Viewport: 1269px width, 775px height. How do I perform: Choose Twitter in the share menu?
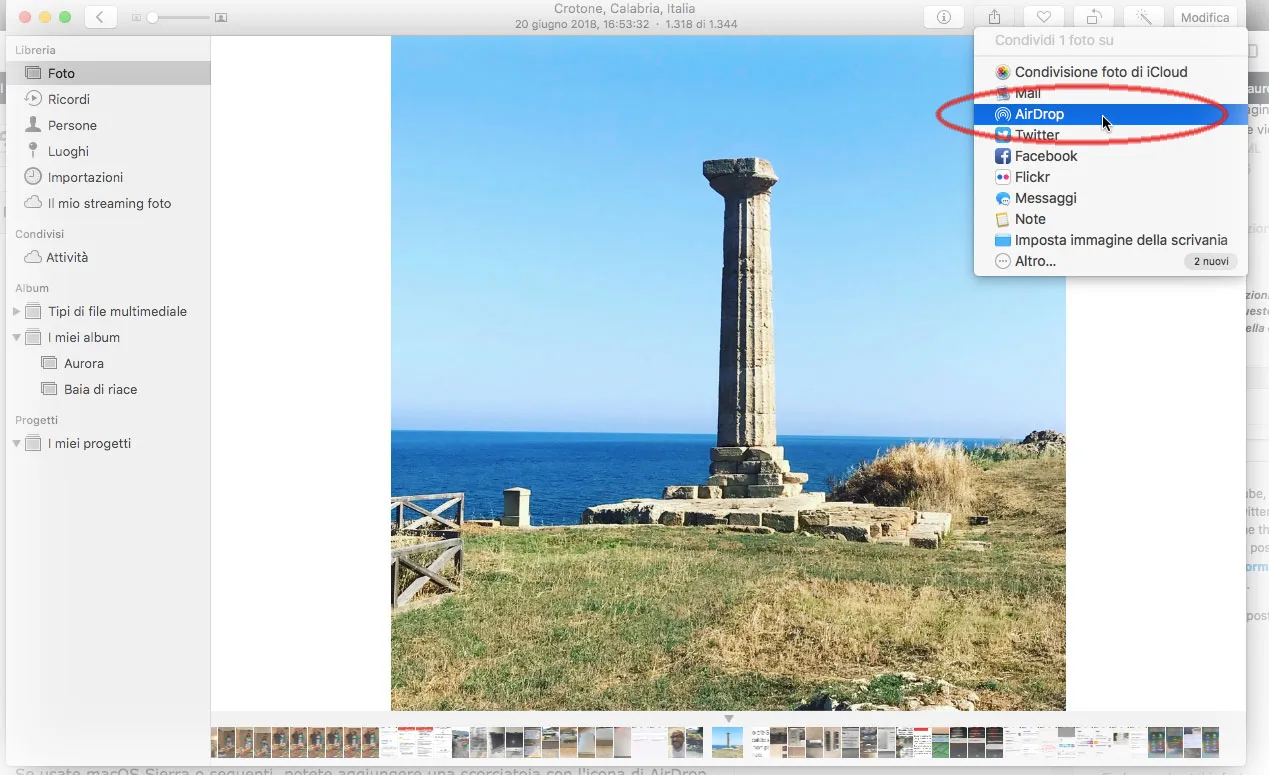(1036, 135)
